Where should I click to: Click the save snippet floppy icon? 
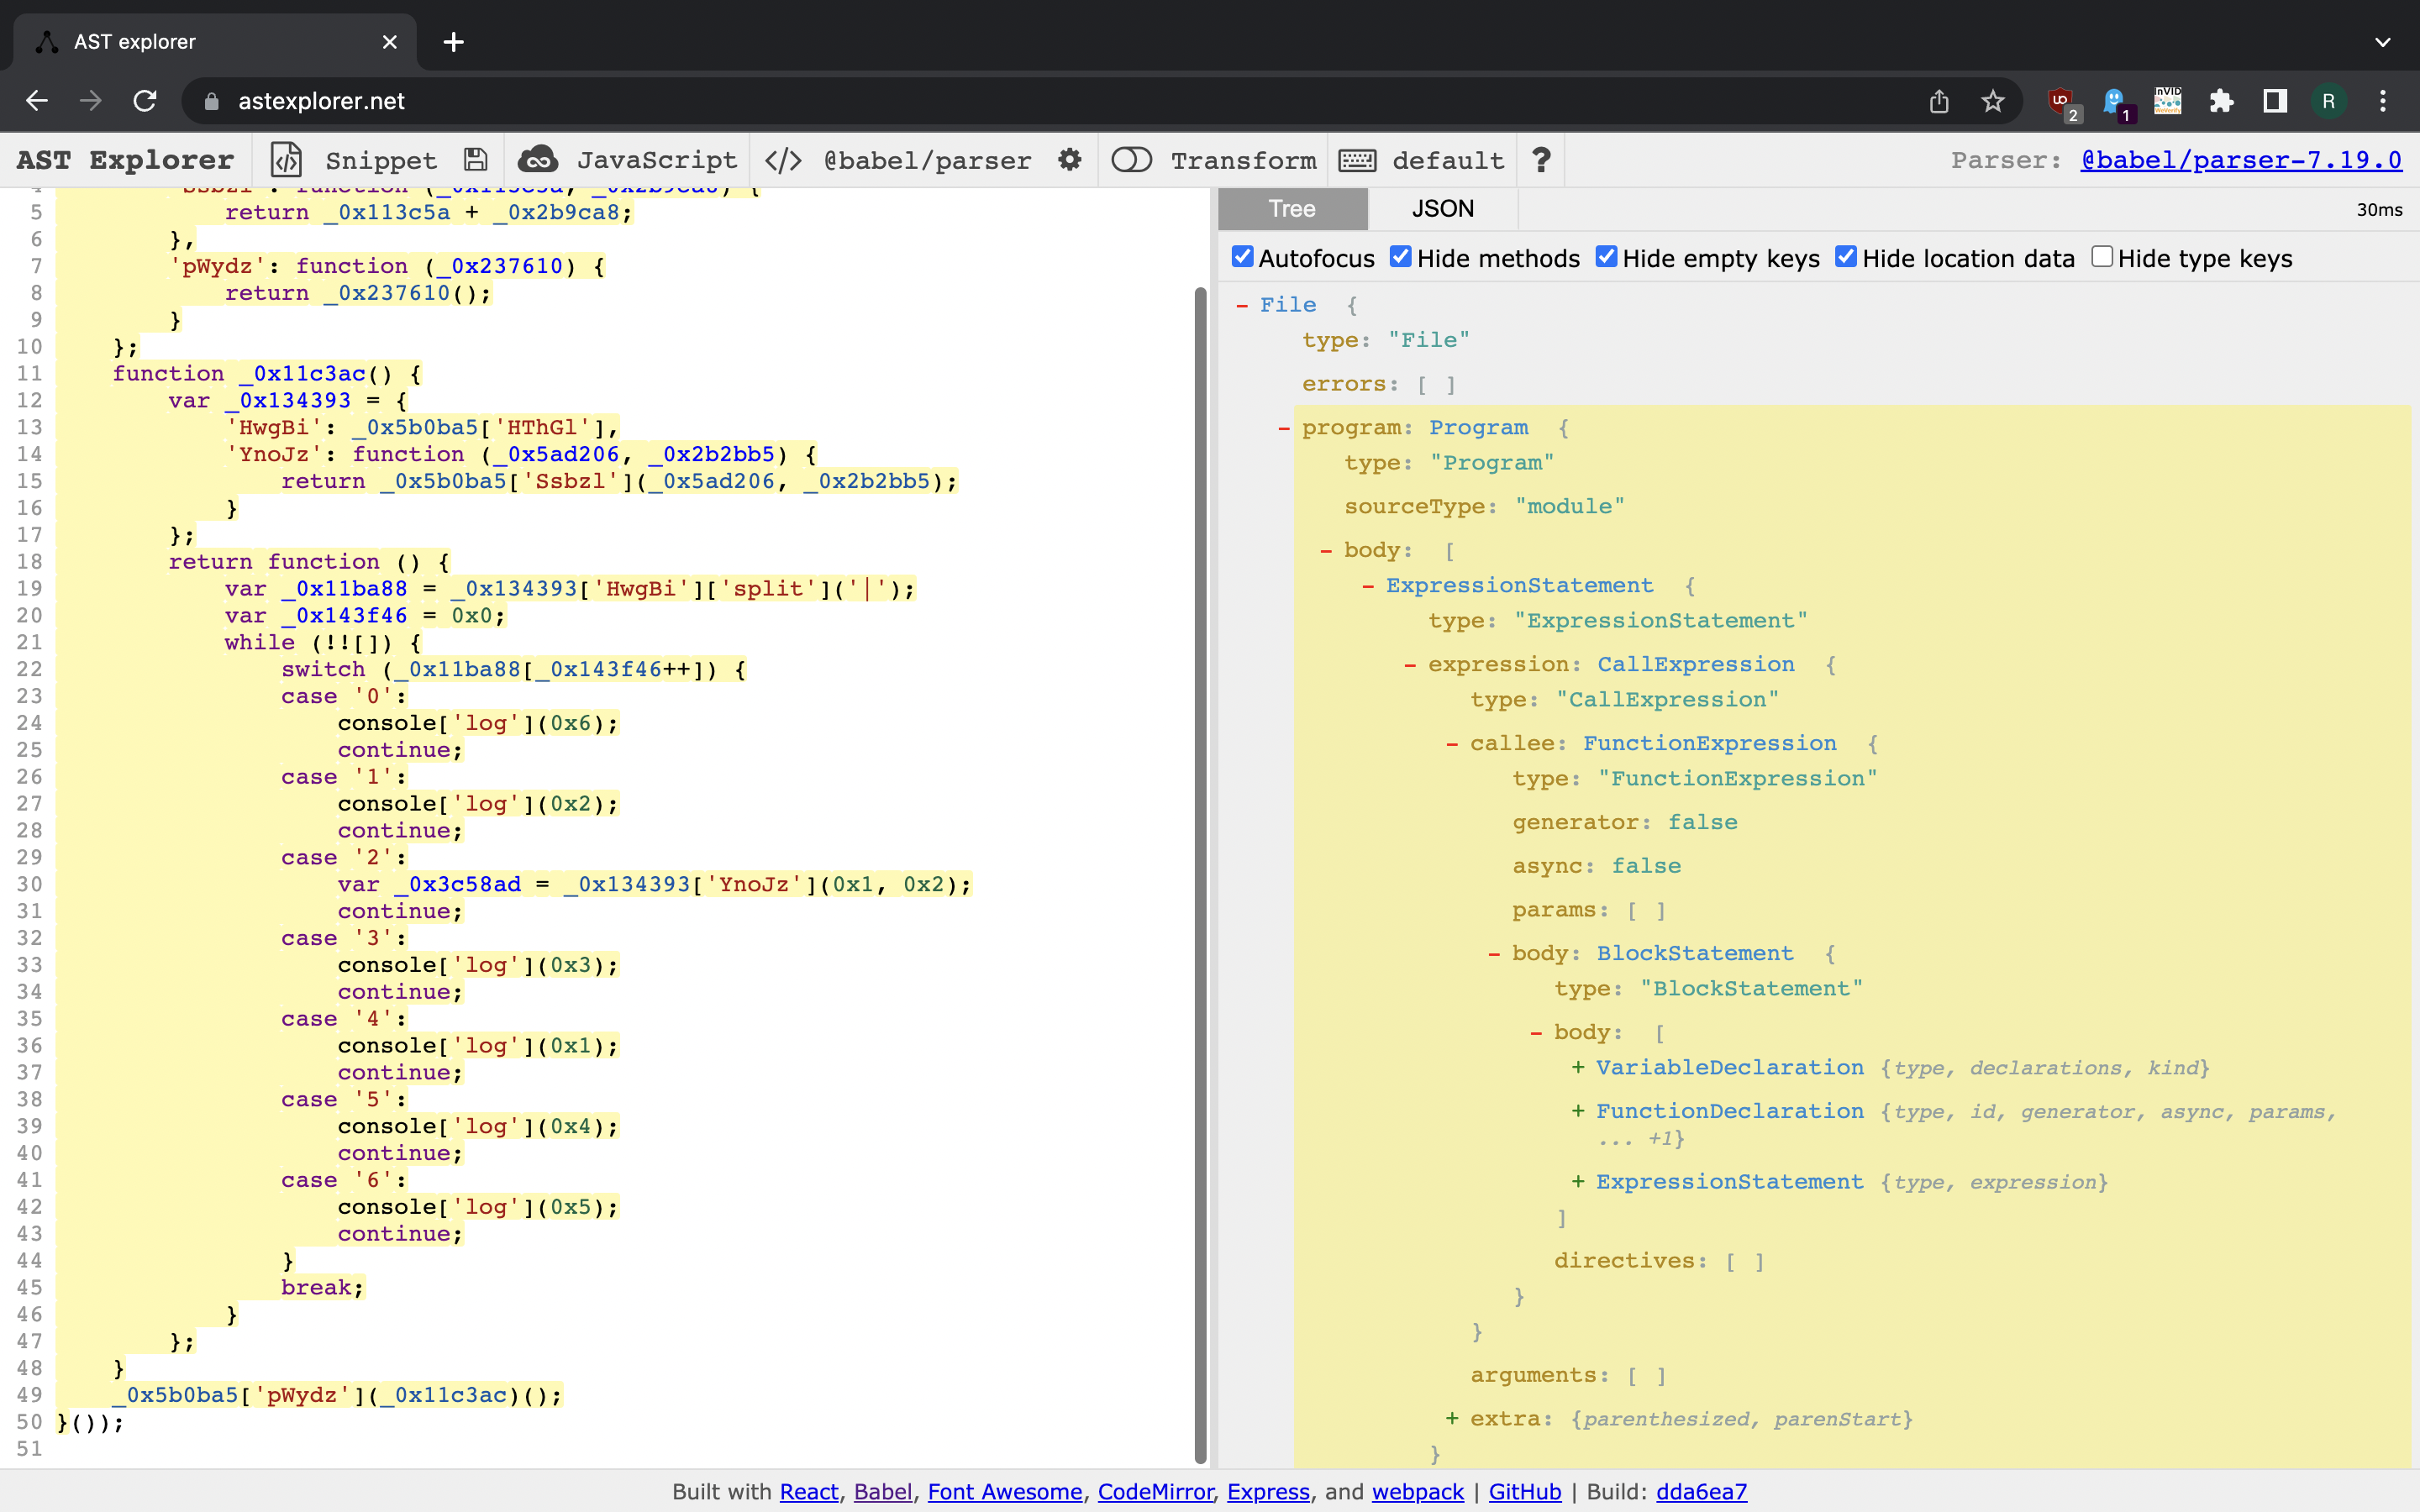[476, 160]
